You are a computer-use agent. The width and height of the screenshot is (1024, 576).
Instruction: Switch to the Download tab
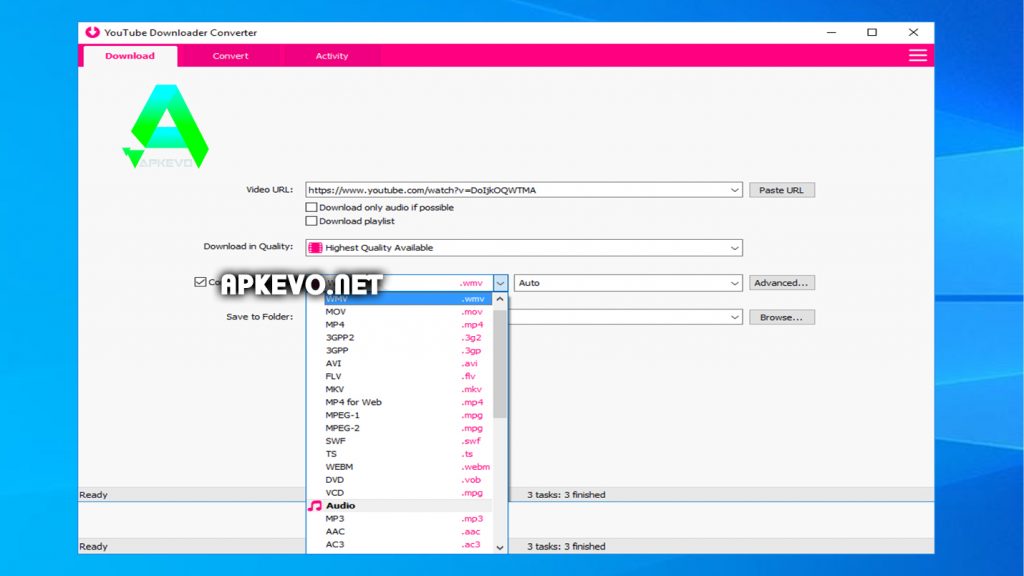click(x=130, y=56)
